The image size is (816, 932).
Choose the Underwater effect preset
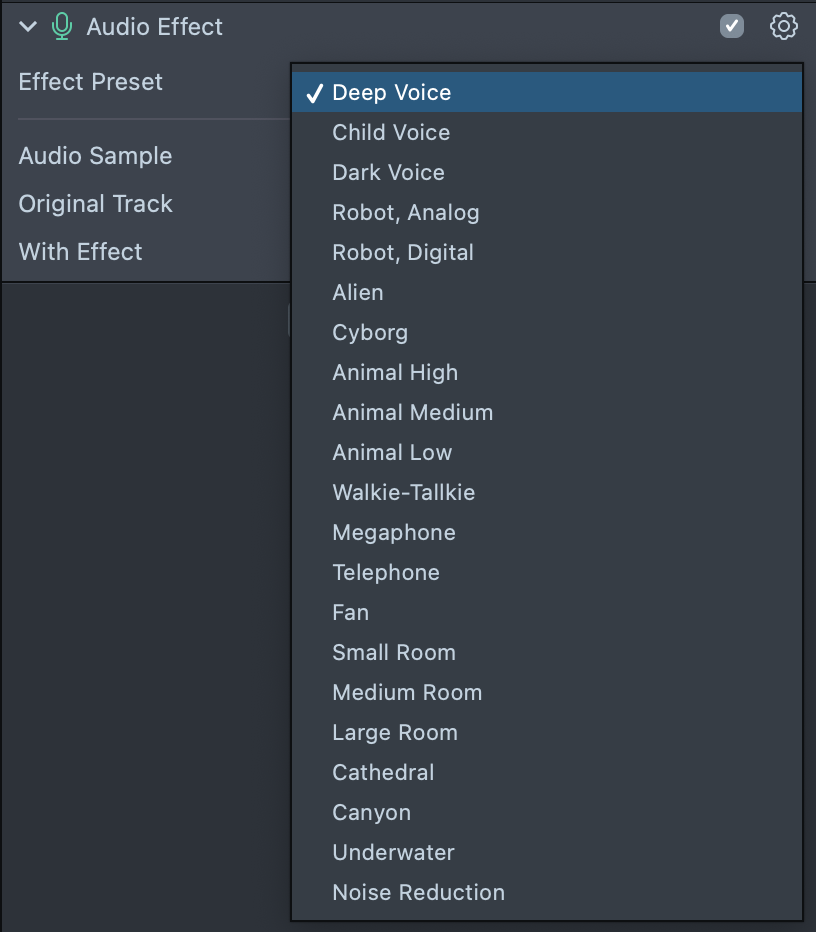[393, 853]
